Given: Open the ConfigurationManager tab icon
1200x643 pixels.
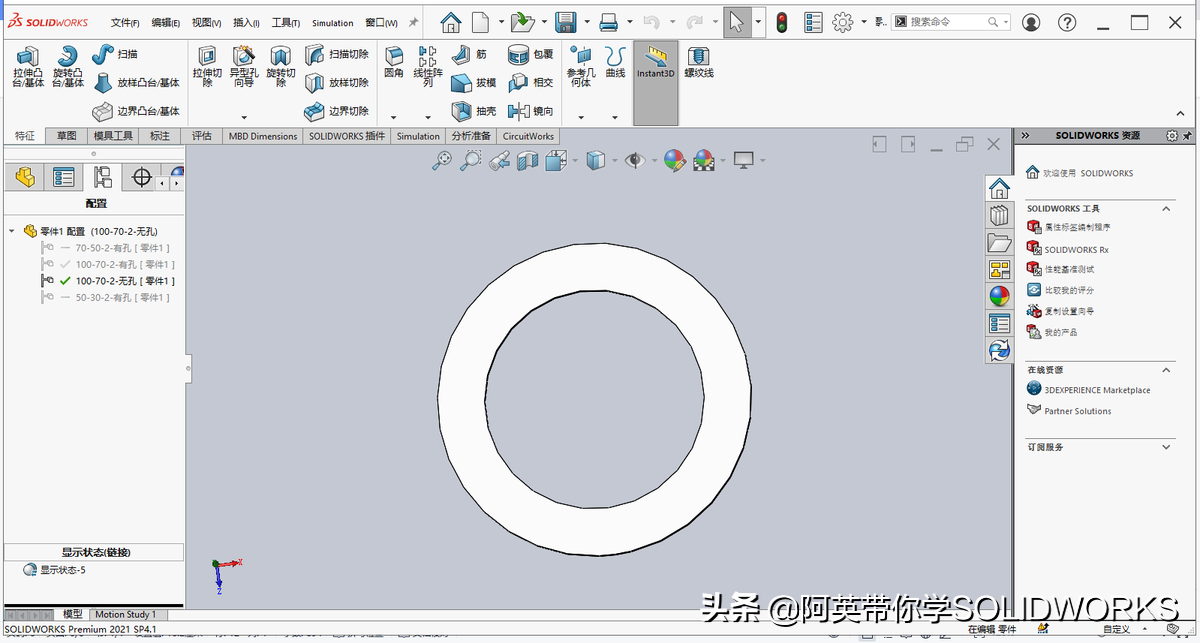Looking at the screenshot, I should [102, 178].
